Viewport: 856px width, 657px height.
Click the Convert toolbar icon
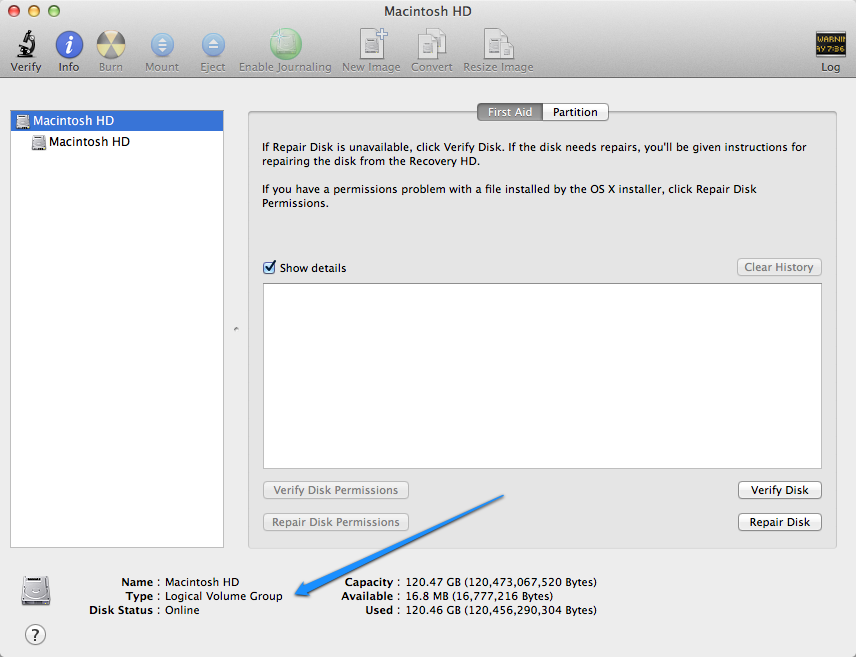pos(431,44)
